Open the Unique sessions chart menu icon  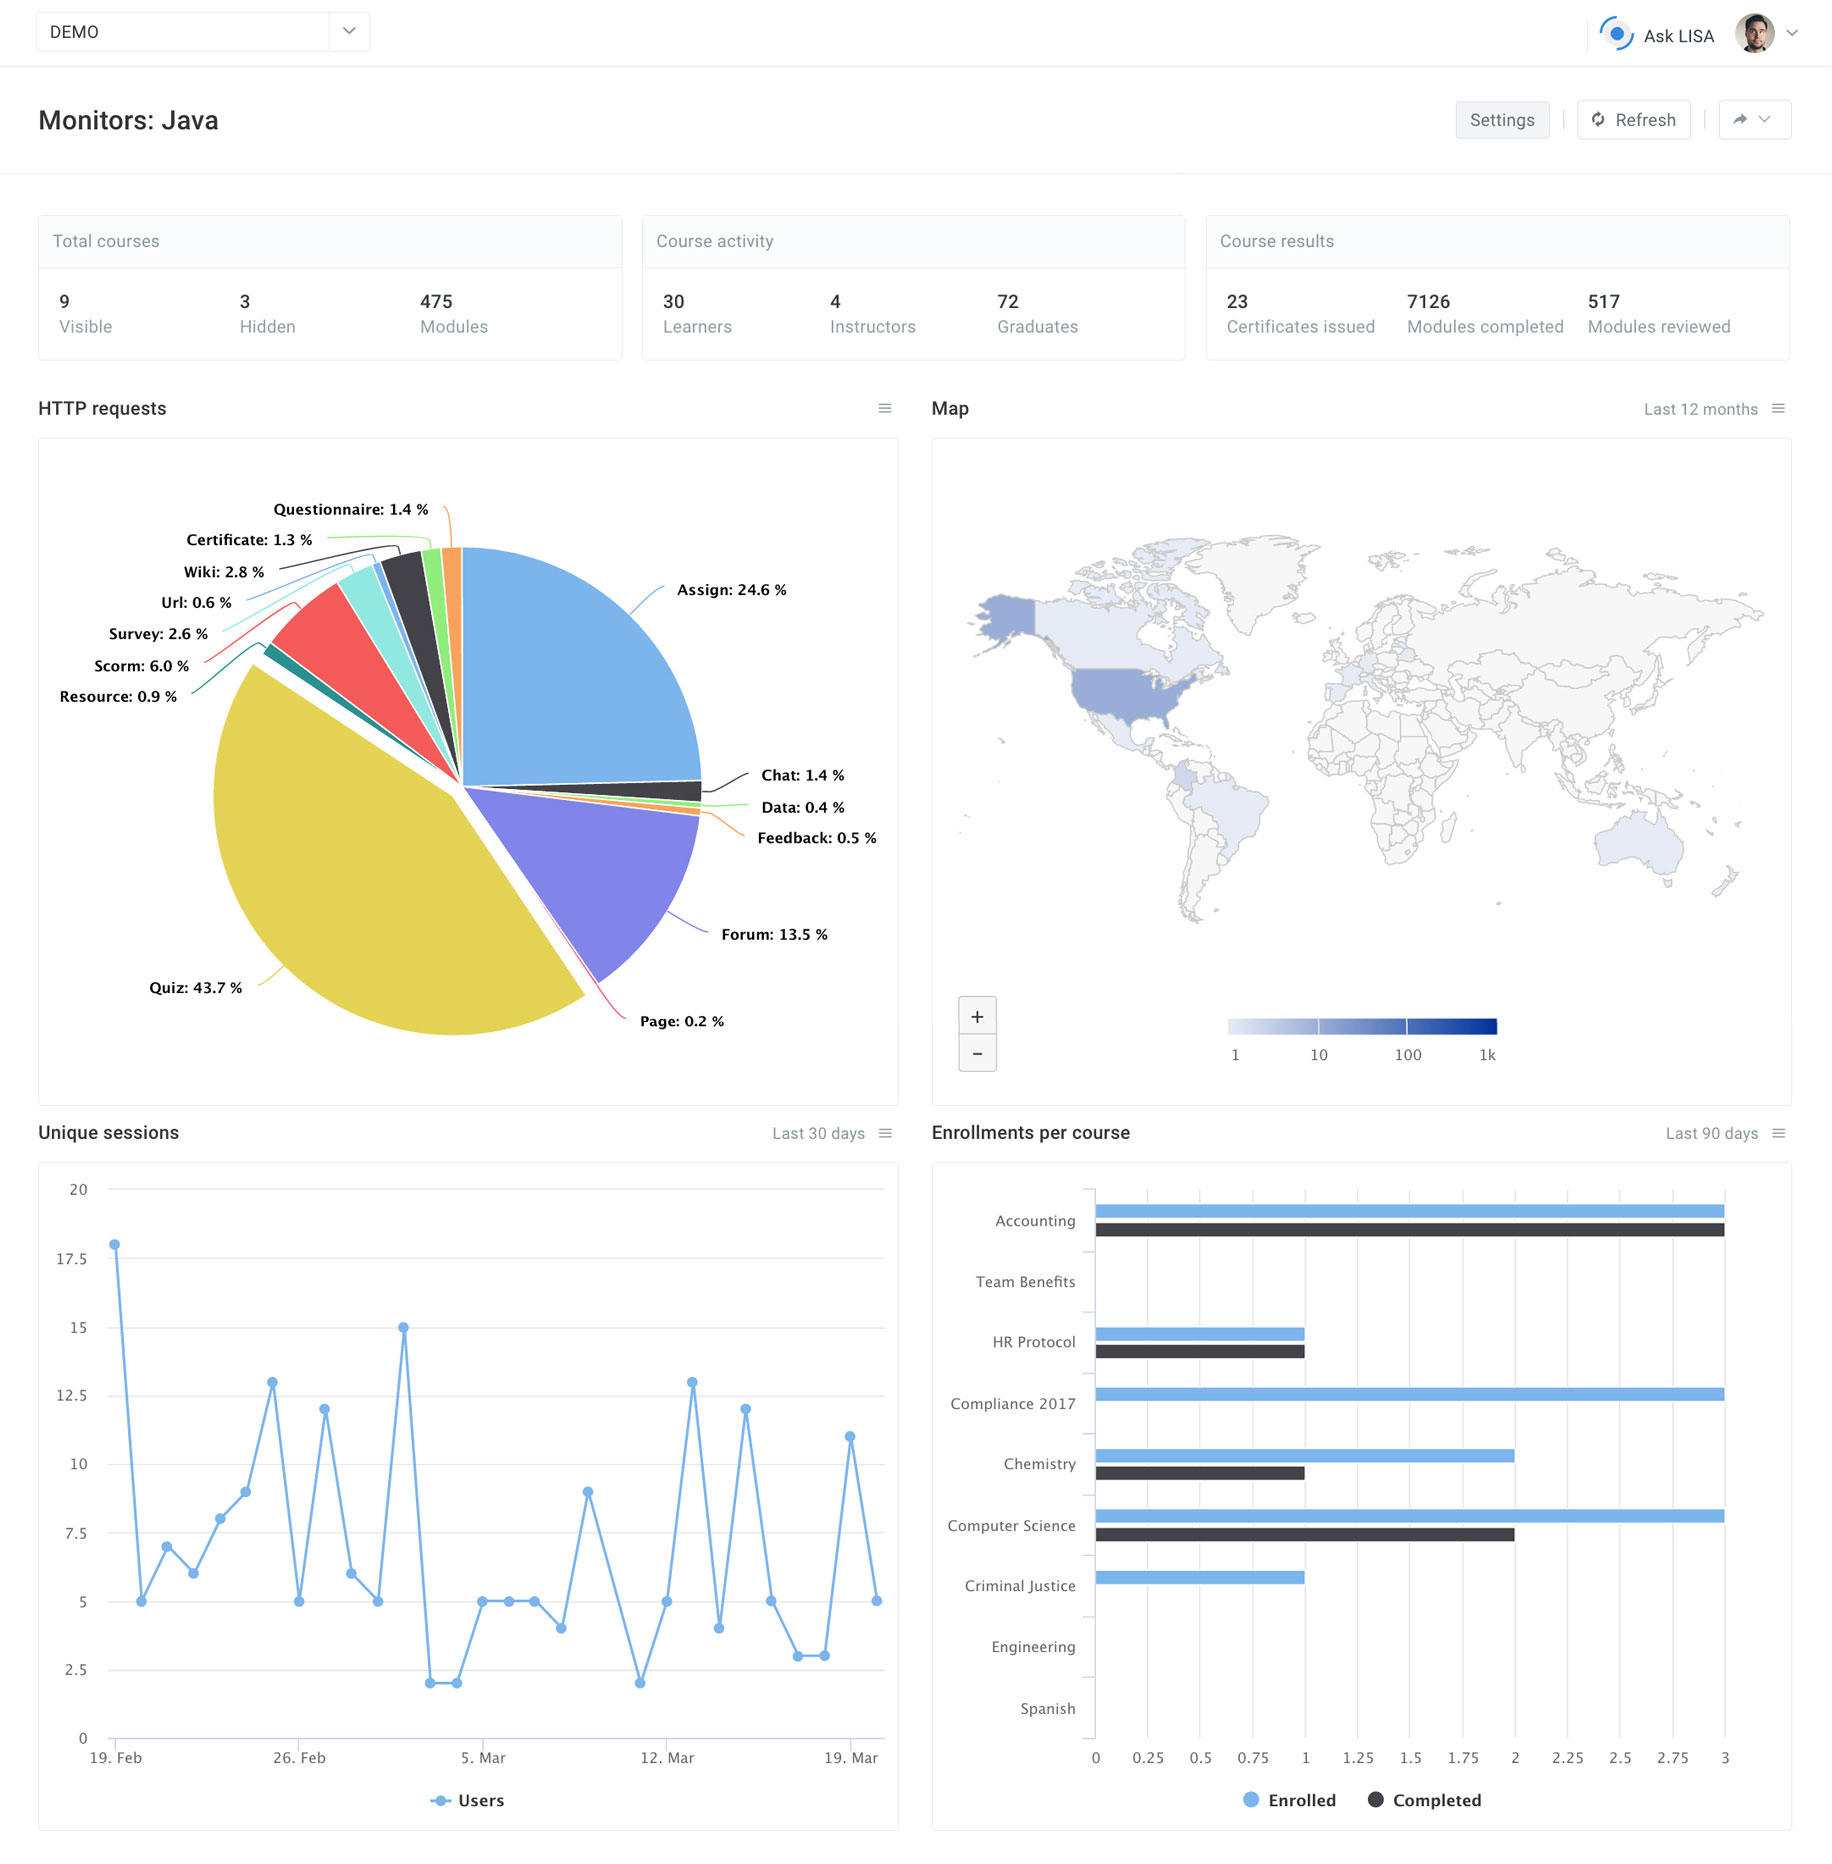885,1133
